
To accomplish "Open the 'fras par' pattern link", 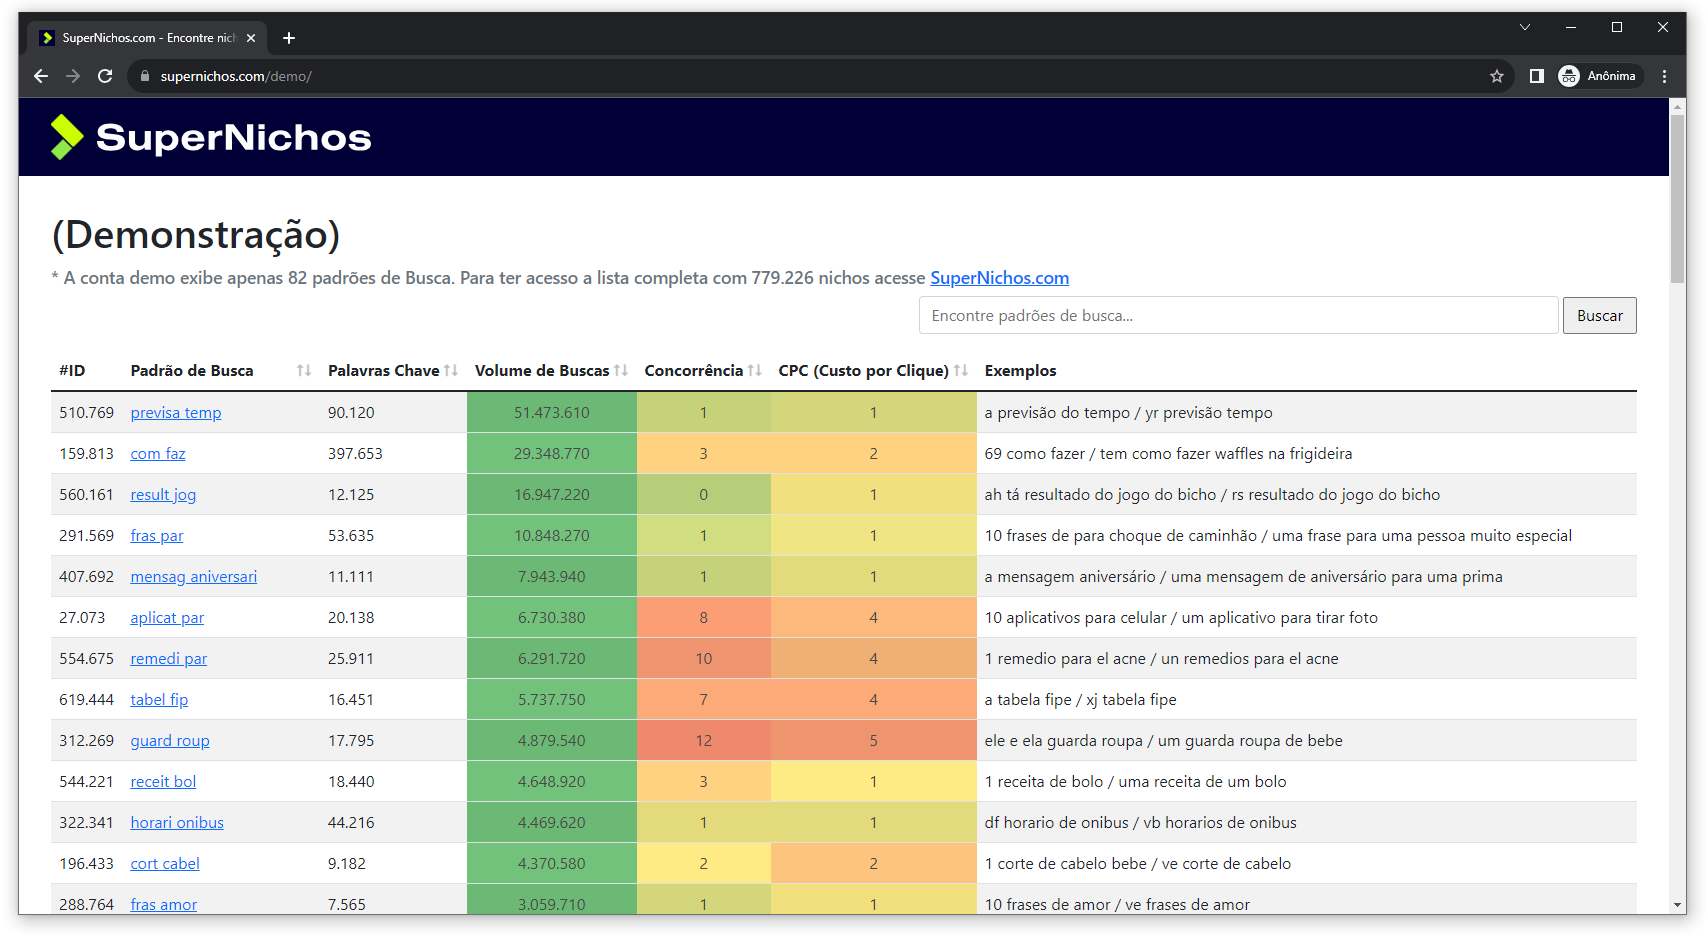I will point(157,536).
